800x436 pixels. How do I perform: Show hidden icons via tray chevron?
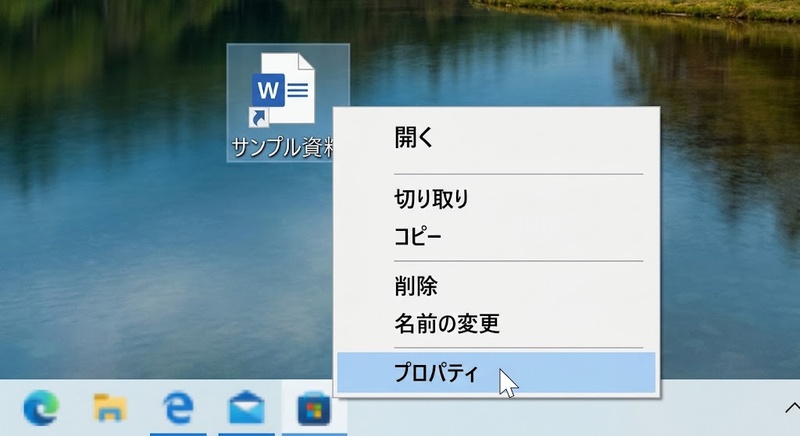click(x=792, y=407)
